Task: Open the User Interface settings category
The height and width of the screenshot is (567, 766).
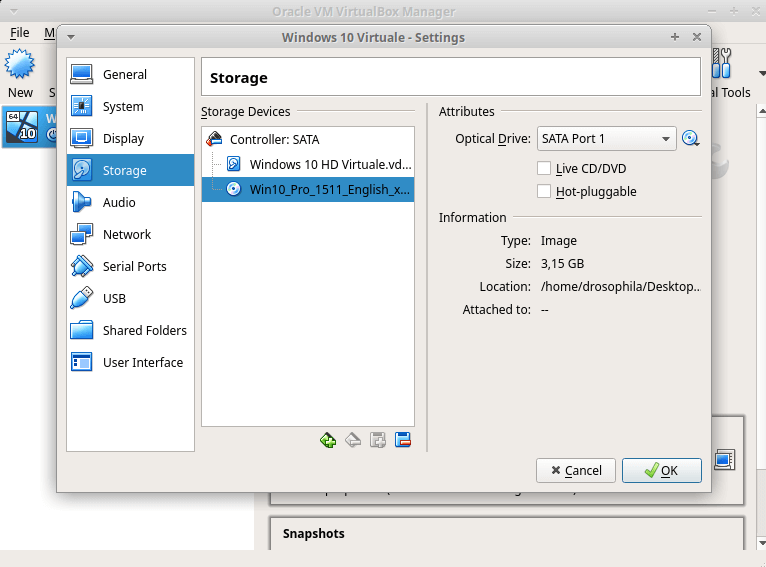Action: (x=130, y=362)
